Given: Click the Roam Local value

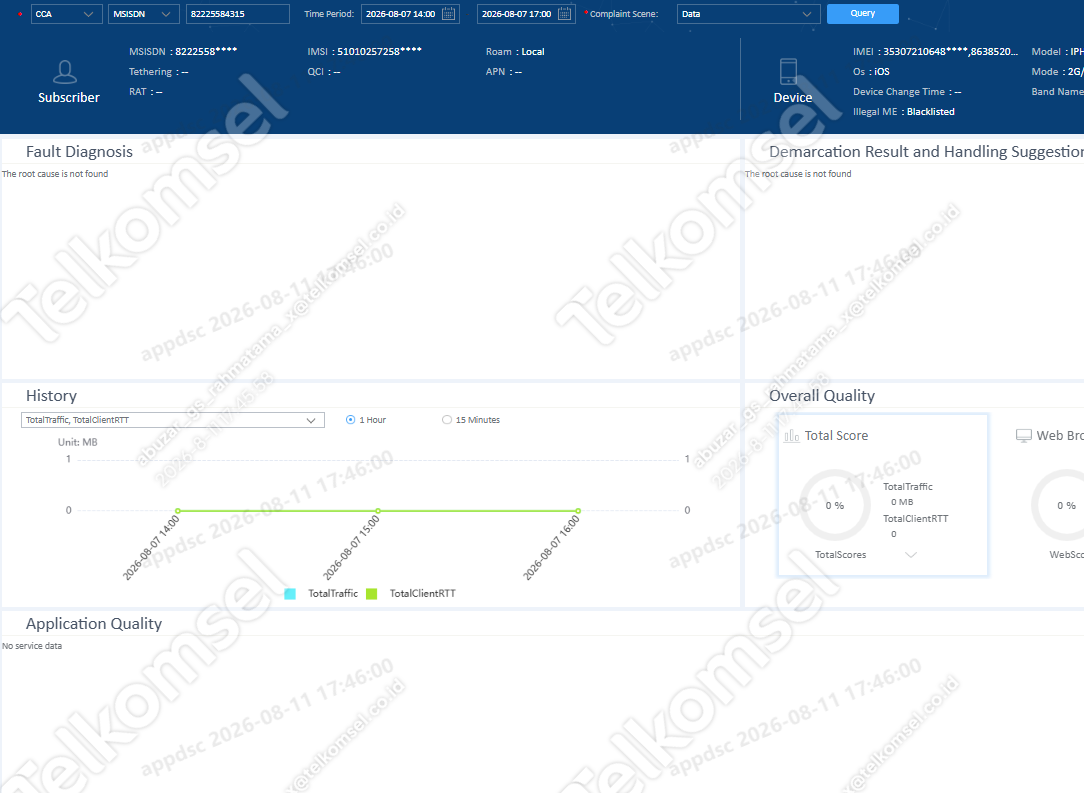Looking at the screenshot, I should (x=533, y=52).
